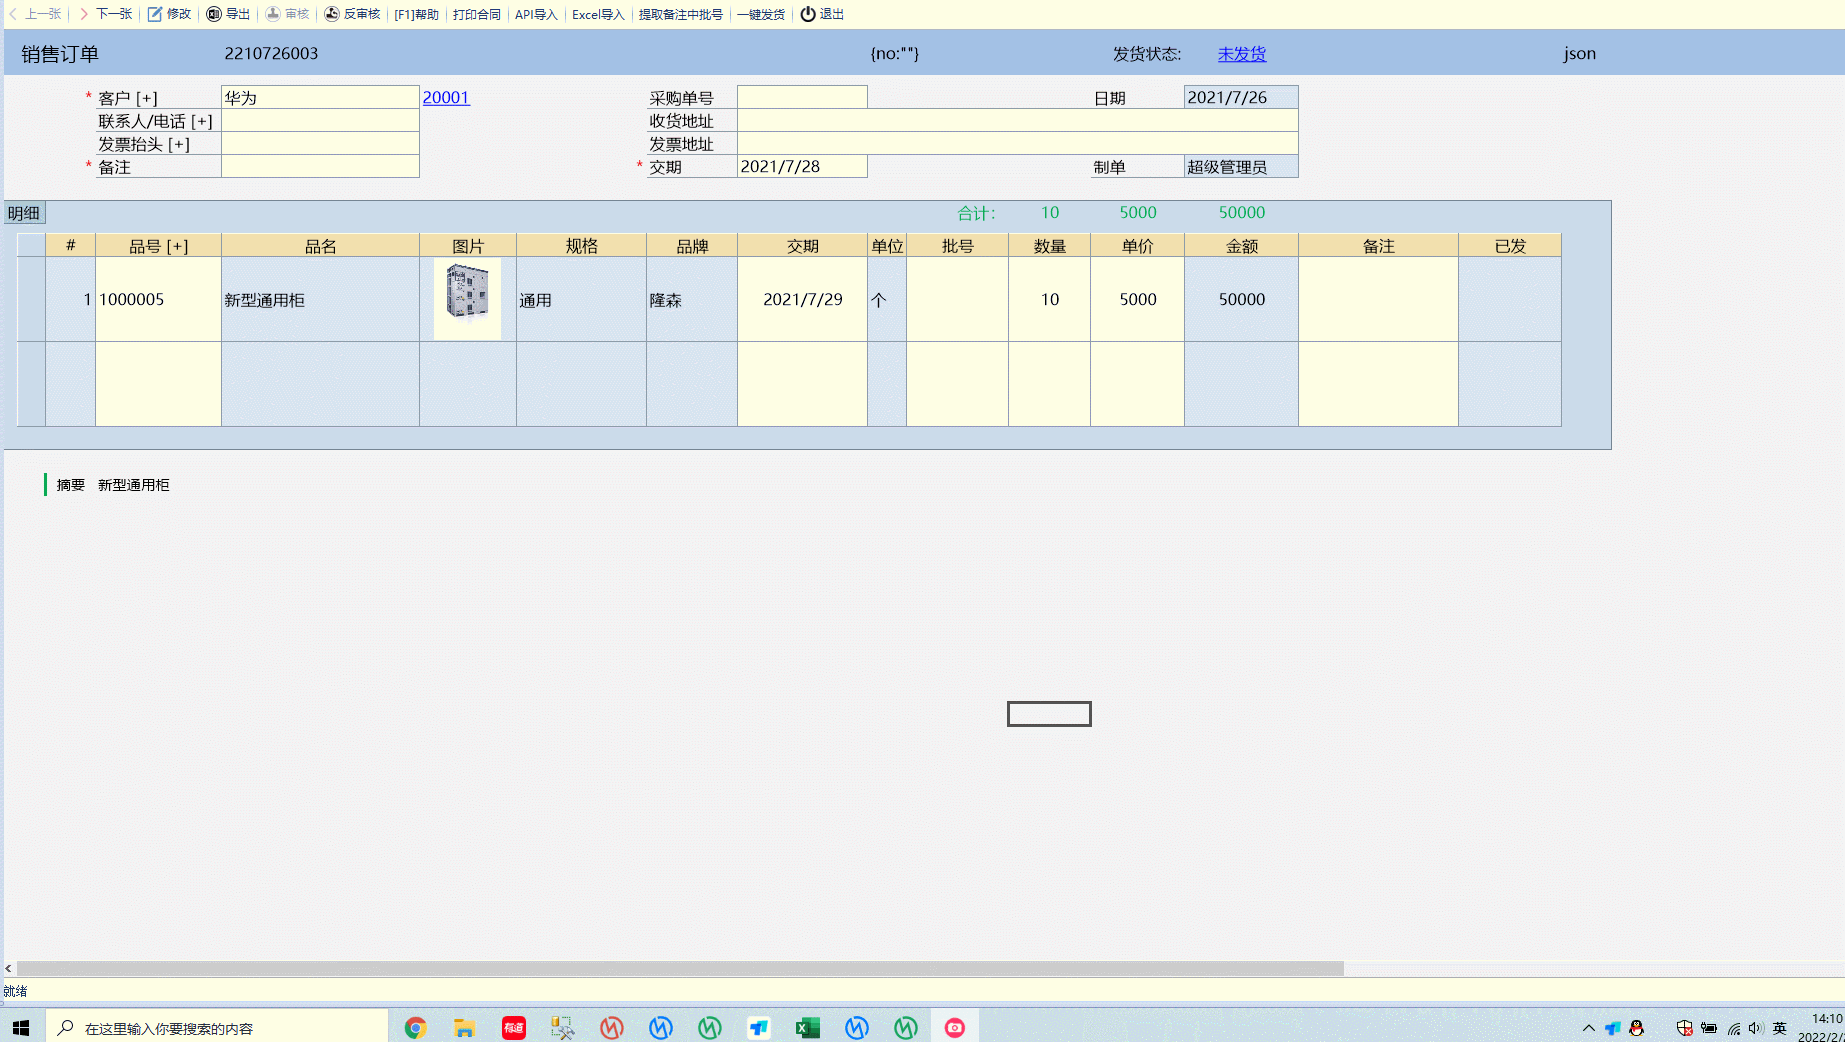1845x1042 pixels.
Task: Click the horizontal scrollbar at the bottom
Action: (680, 968)
